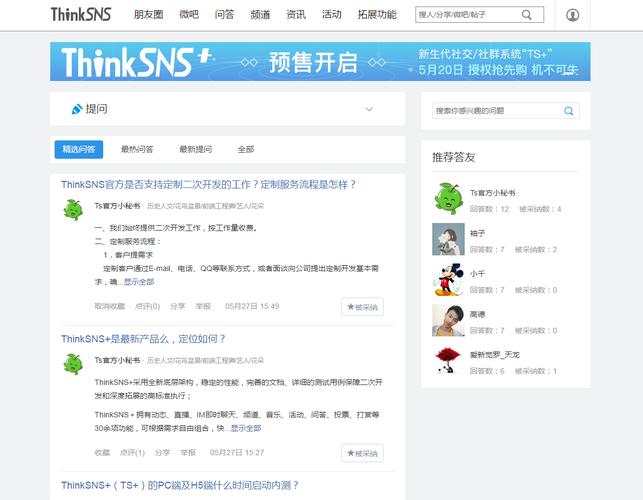
Task: Select the 精选问答 tab
Action: (79, 149)
